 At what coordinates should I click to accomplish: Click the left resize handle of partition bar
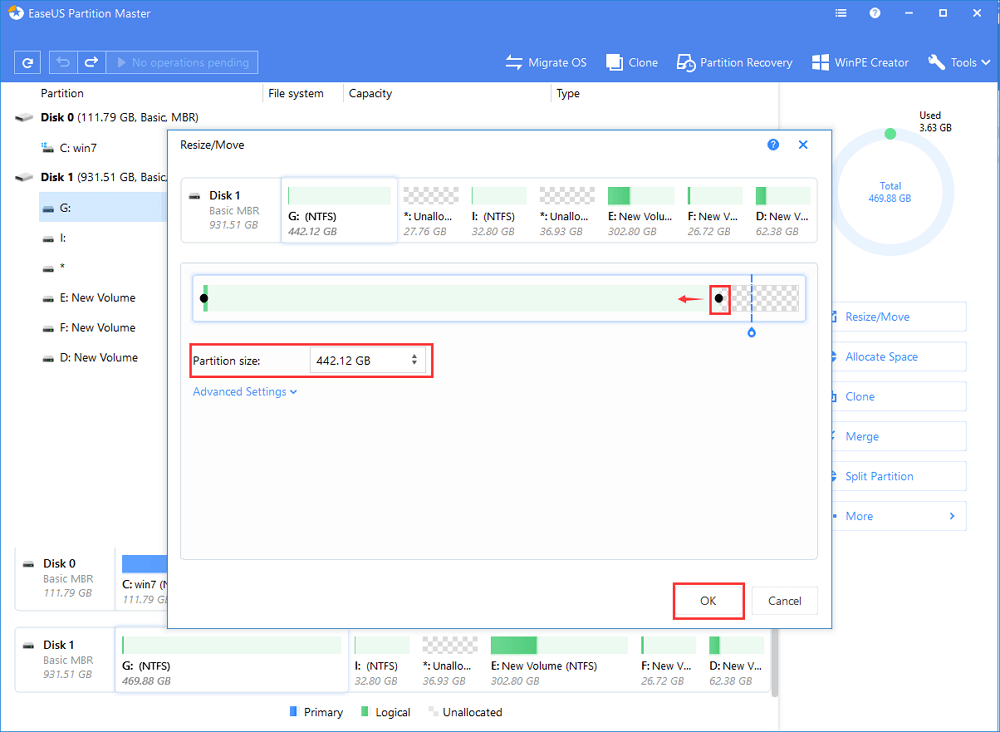(x=204, y=298)
